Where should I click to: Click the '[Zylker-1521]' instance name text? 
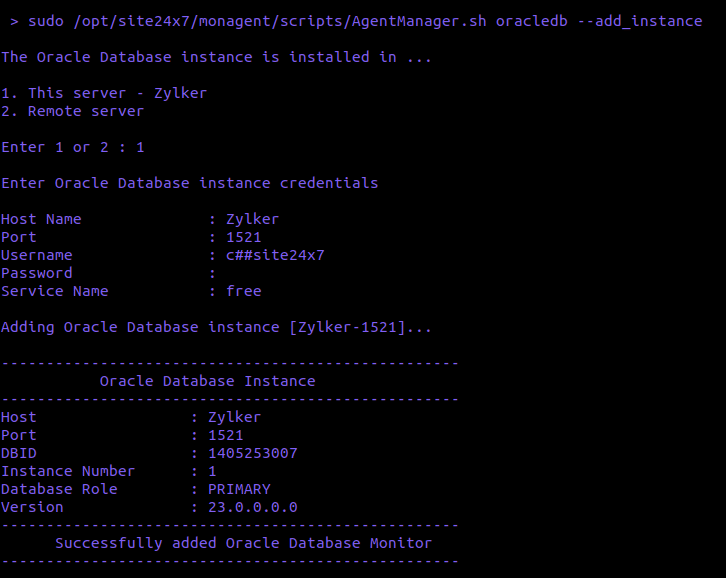click(347, 327)
